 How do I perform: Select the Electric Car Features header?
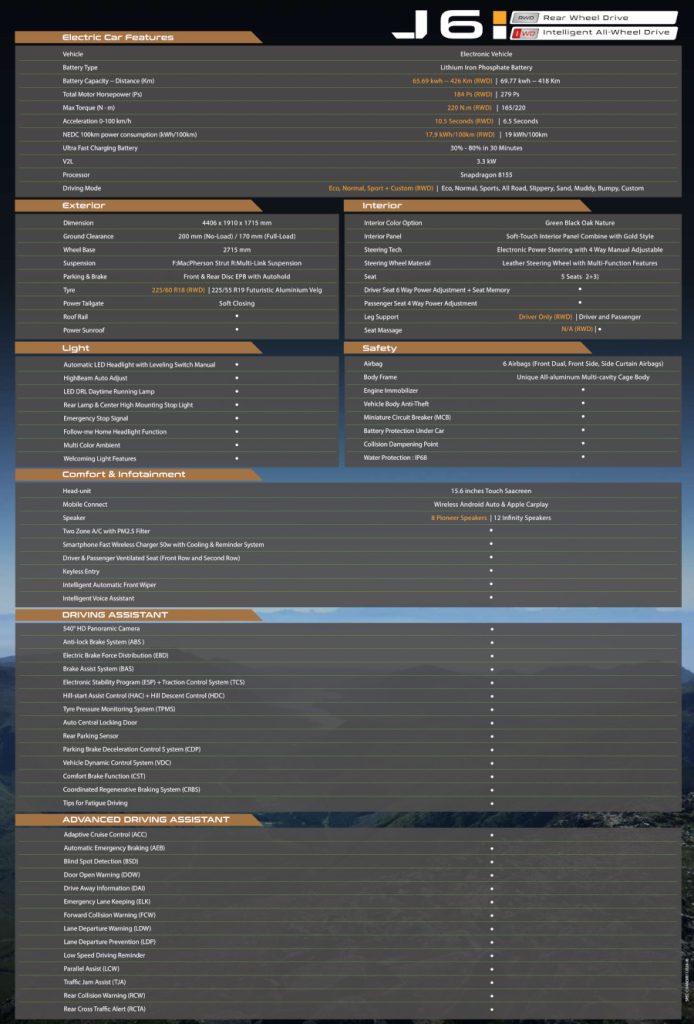(x=118, y=37)
